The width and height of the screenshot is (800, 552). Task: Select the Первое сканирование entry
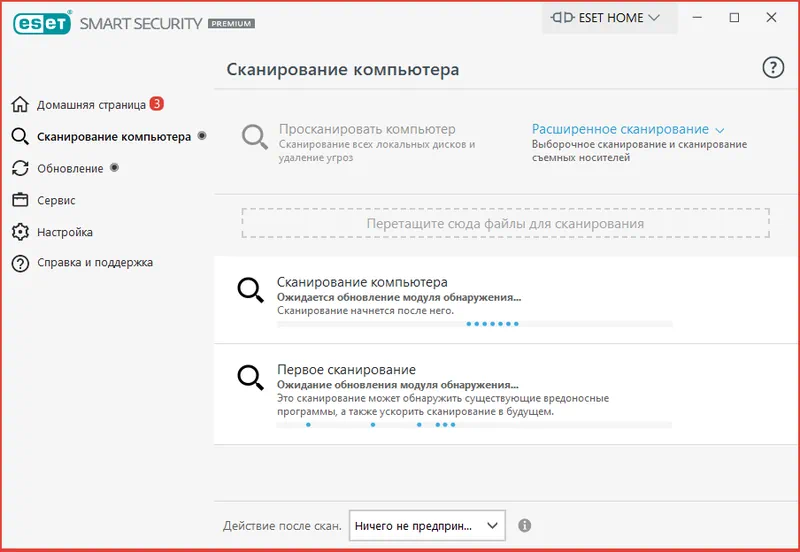pos(507,394)
